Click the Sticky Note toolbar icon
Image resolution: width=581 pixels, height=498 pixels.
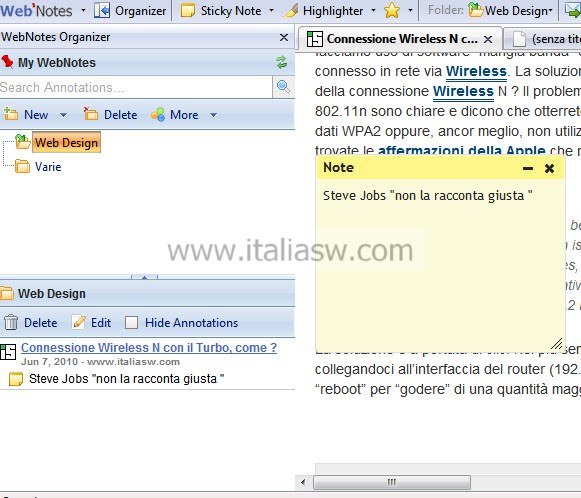(187, 11)
